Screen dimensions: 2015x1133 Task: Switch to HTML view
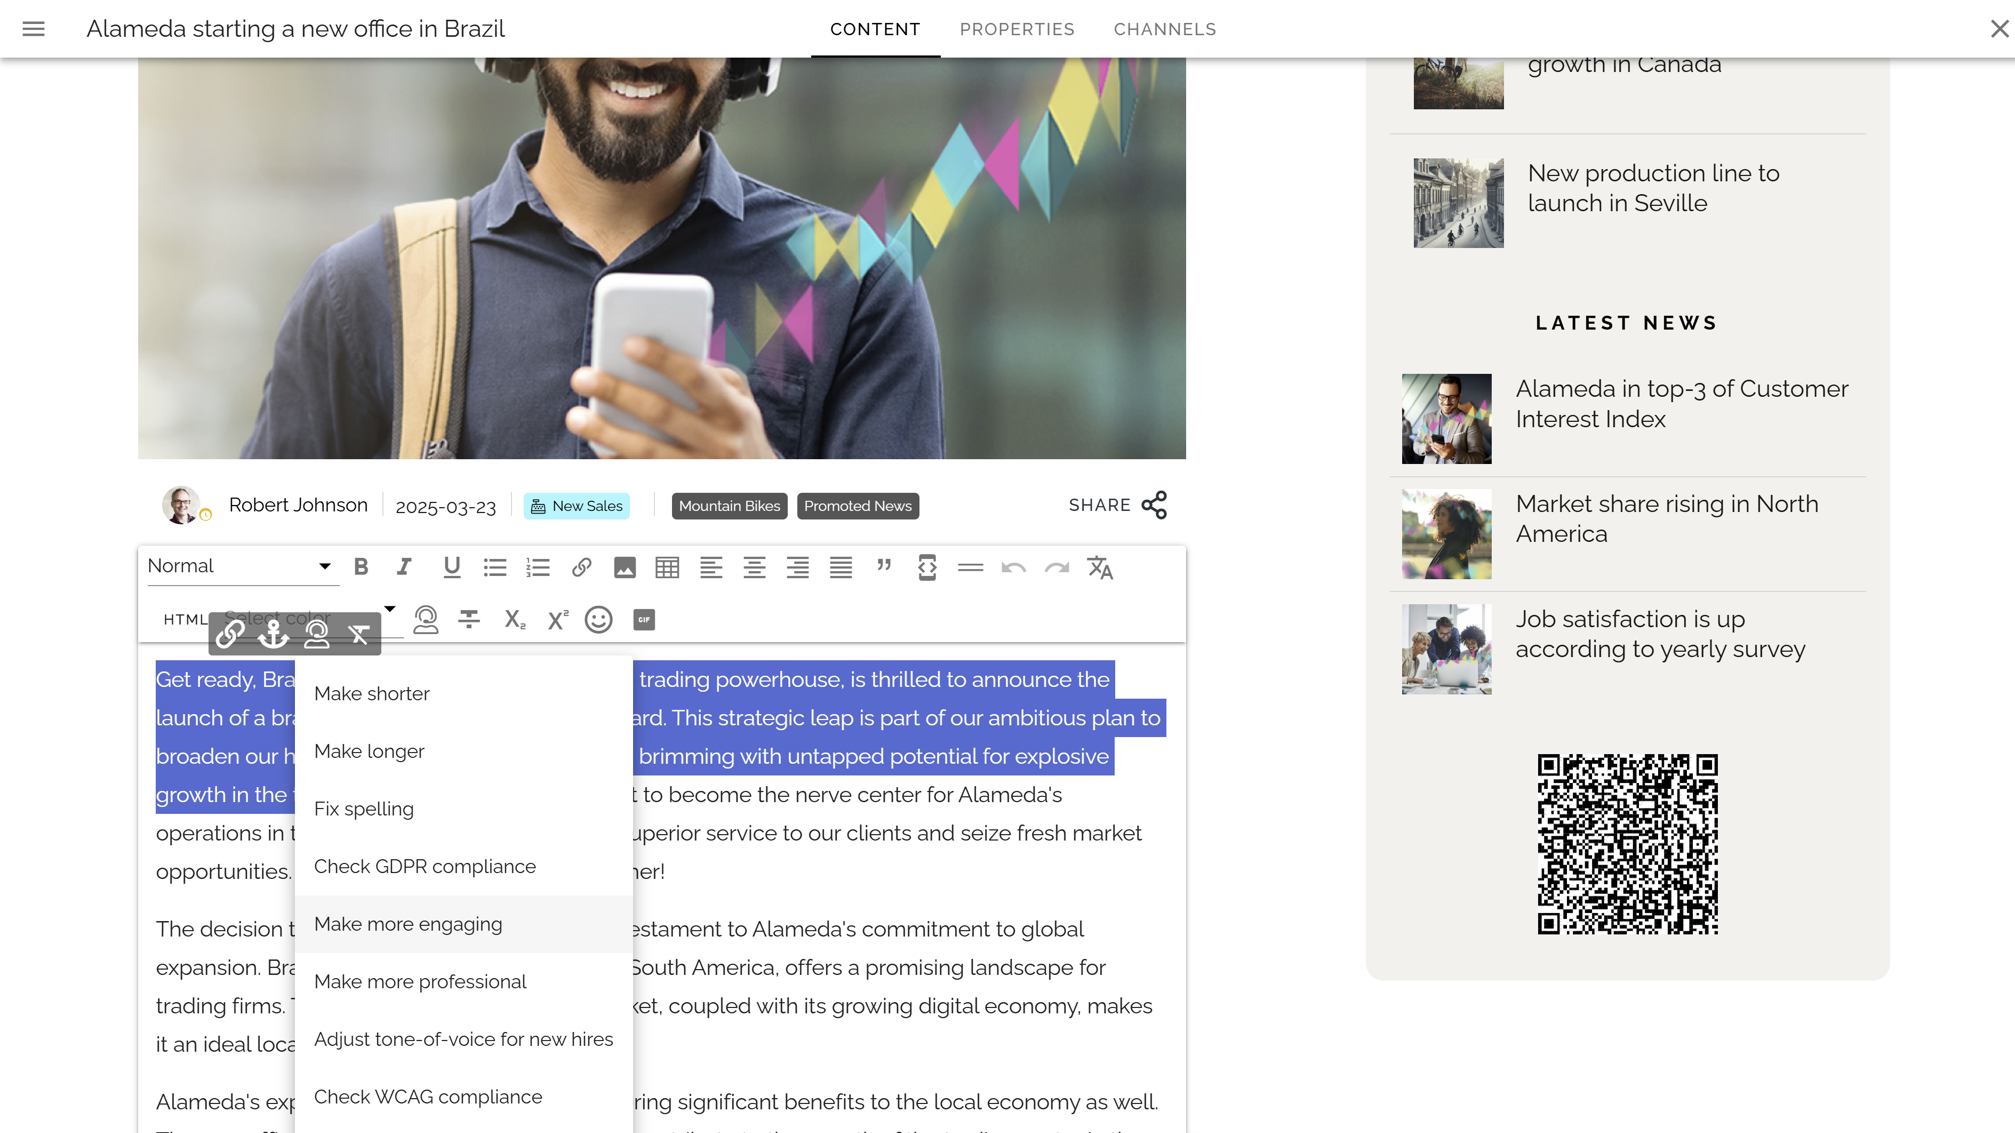185,620
